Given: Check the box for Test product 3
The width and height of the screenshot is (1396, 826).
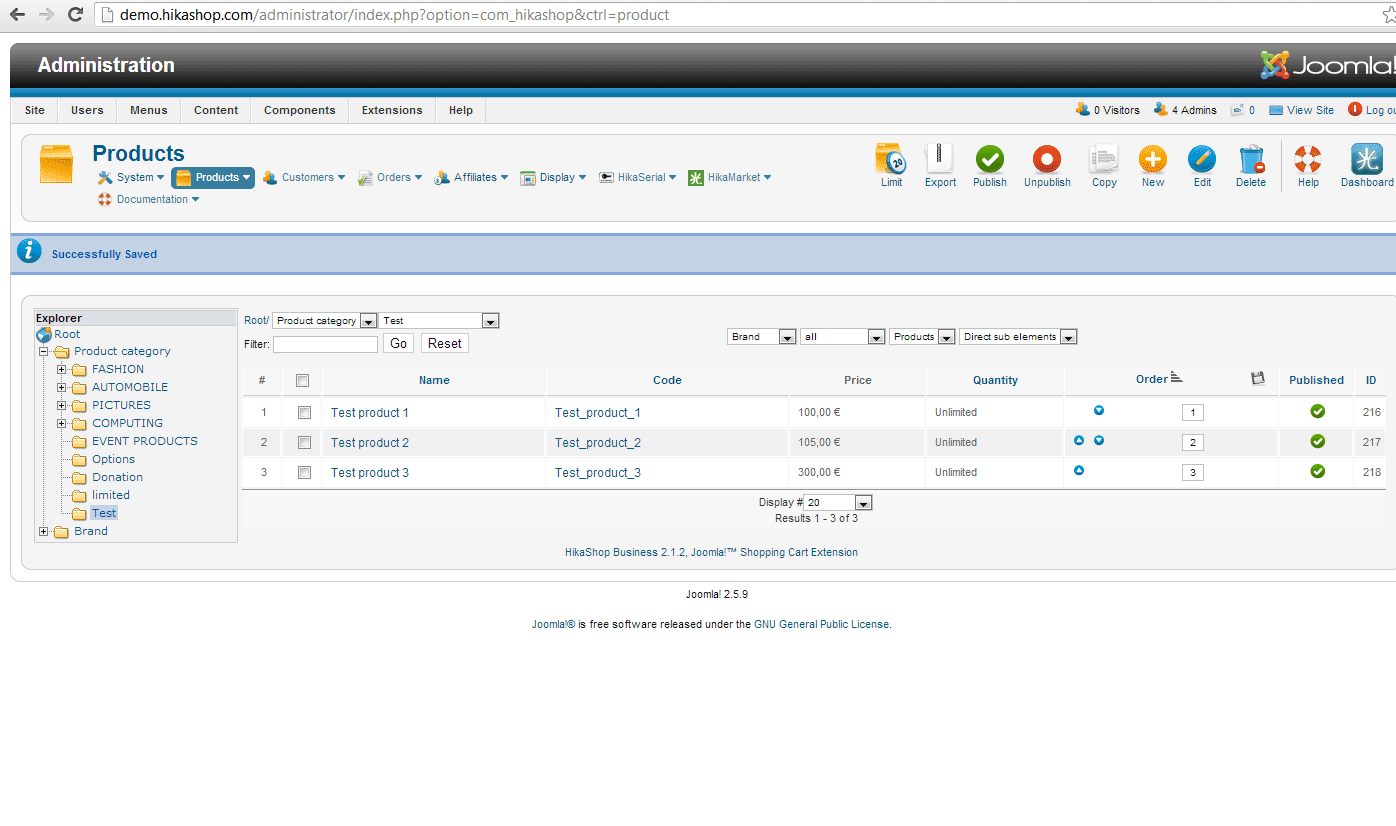Looking at the screenshot, I should pyautogui.click(x=304, y=472).
